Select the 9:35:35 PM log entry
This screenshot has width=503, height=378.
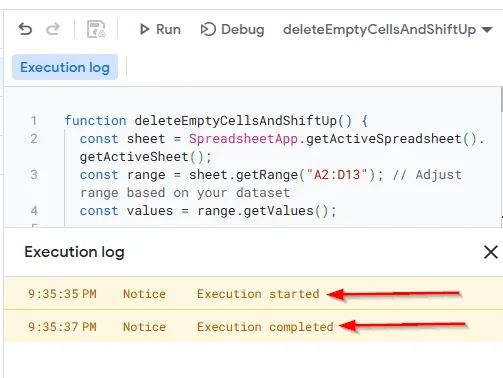(253, 293)
